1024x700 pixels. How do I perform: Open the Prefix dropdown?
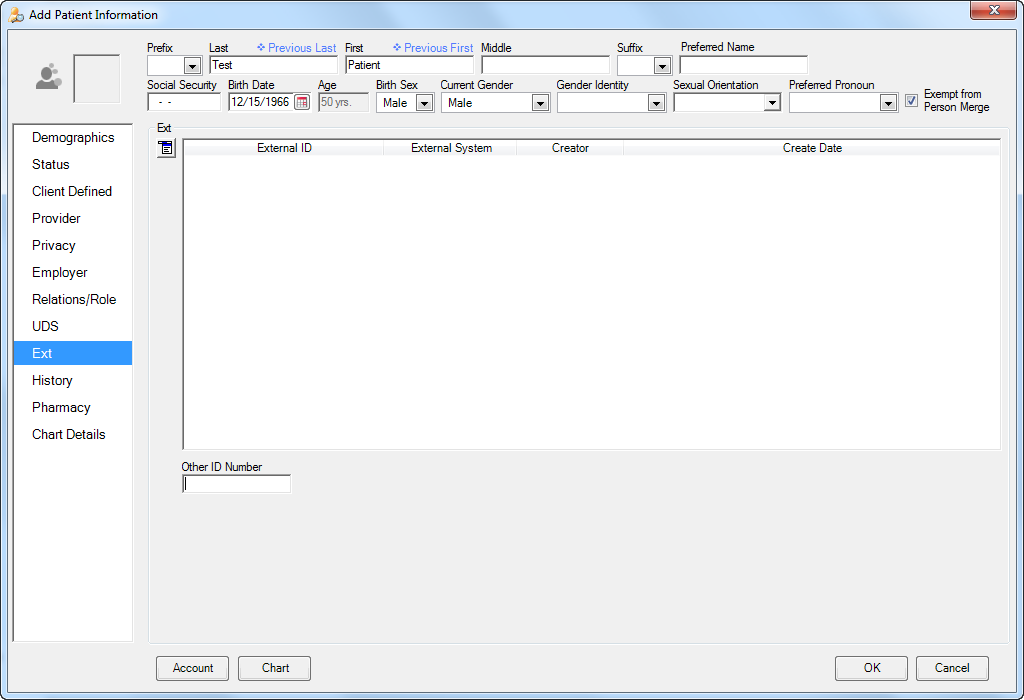tap(192, 66)
